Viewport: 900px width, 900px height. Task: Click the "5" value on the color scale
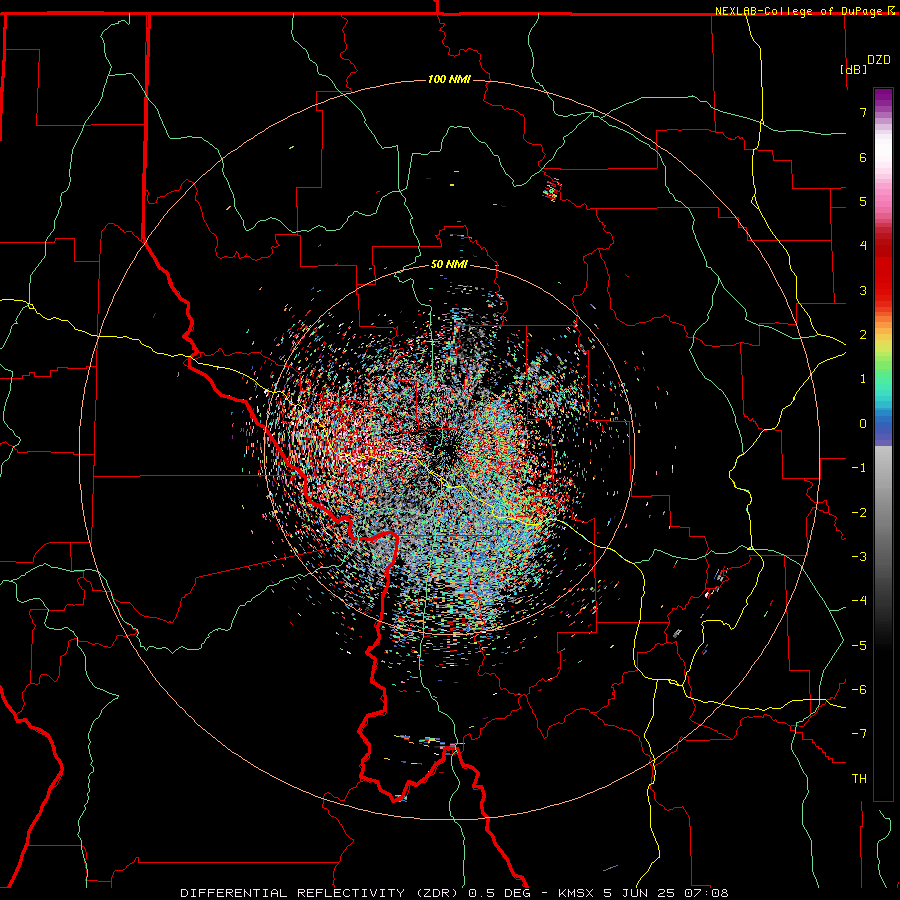[x=863, y=201]
